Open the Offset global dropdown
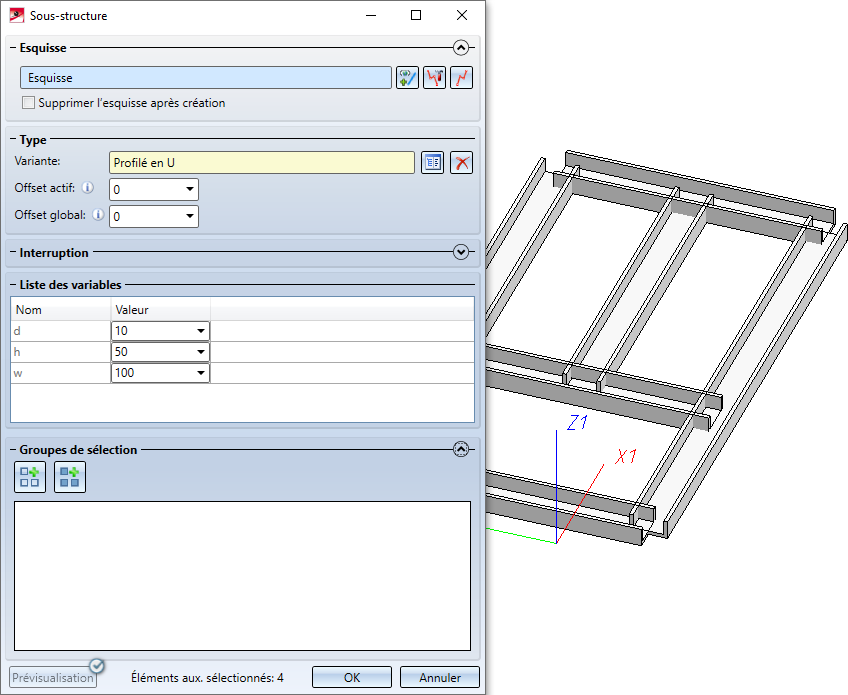 [x=189, y=216]
